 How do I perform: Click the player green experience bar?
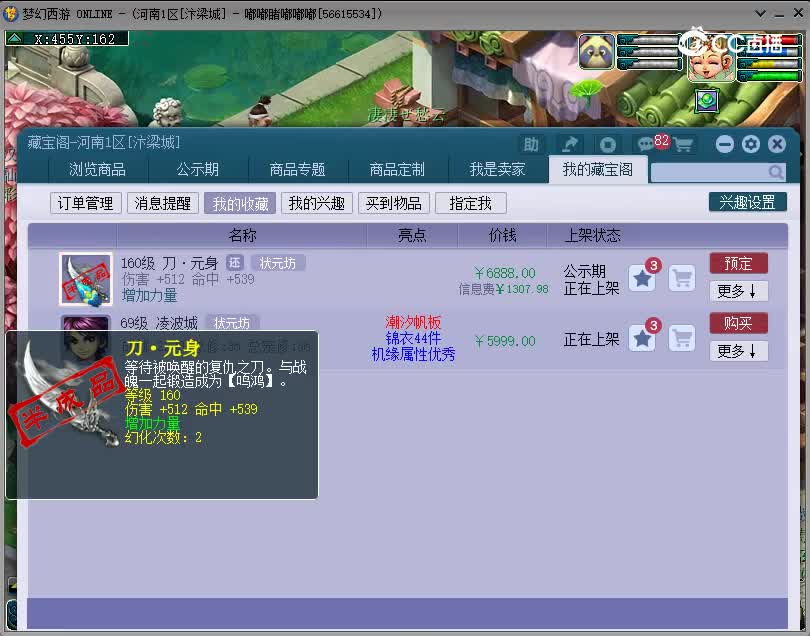pyautogui.click(x=770, y=76)
